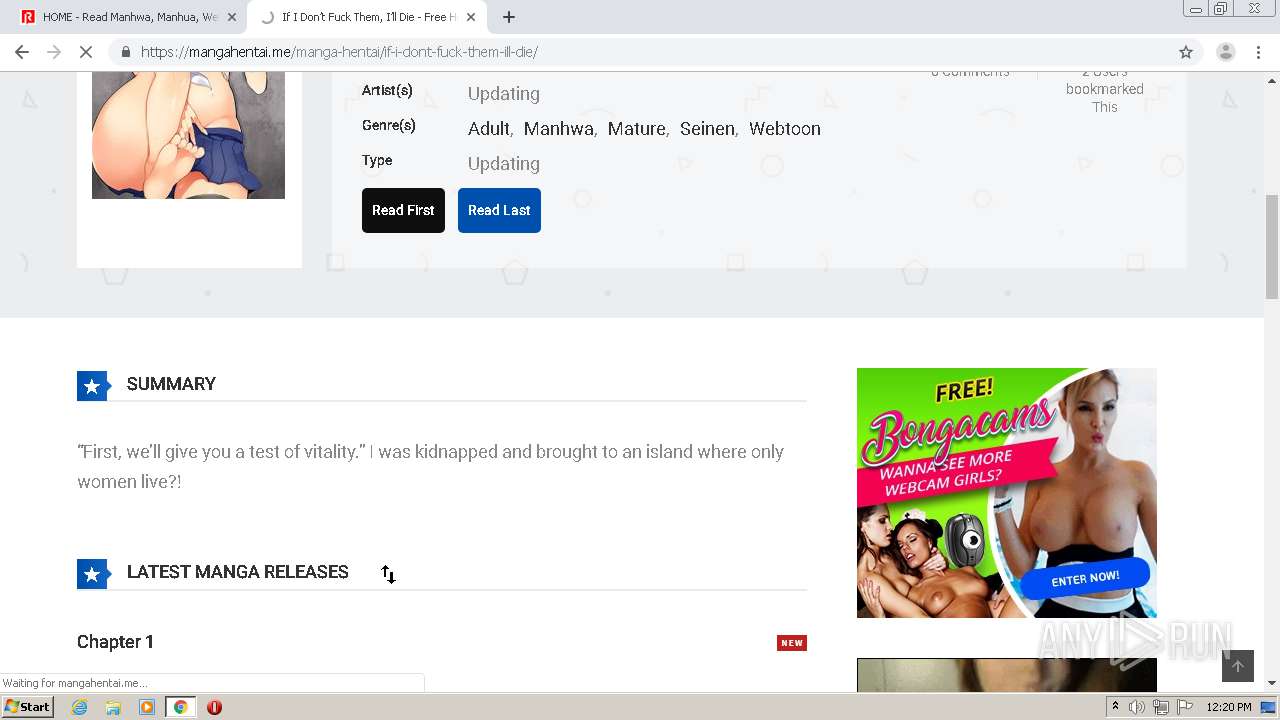The width and height of the screenshot is (1280, 720).
Task: Show hidden system tray icons
Action: (x=1115, y=707)
